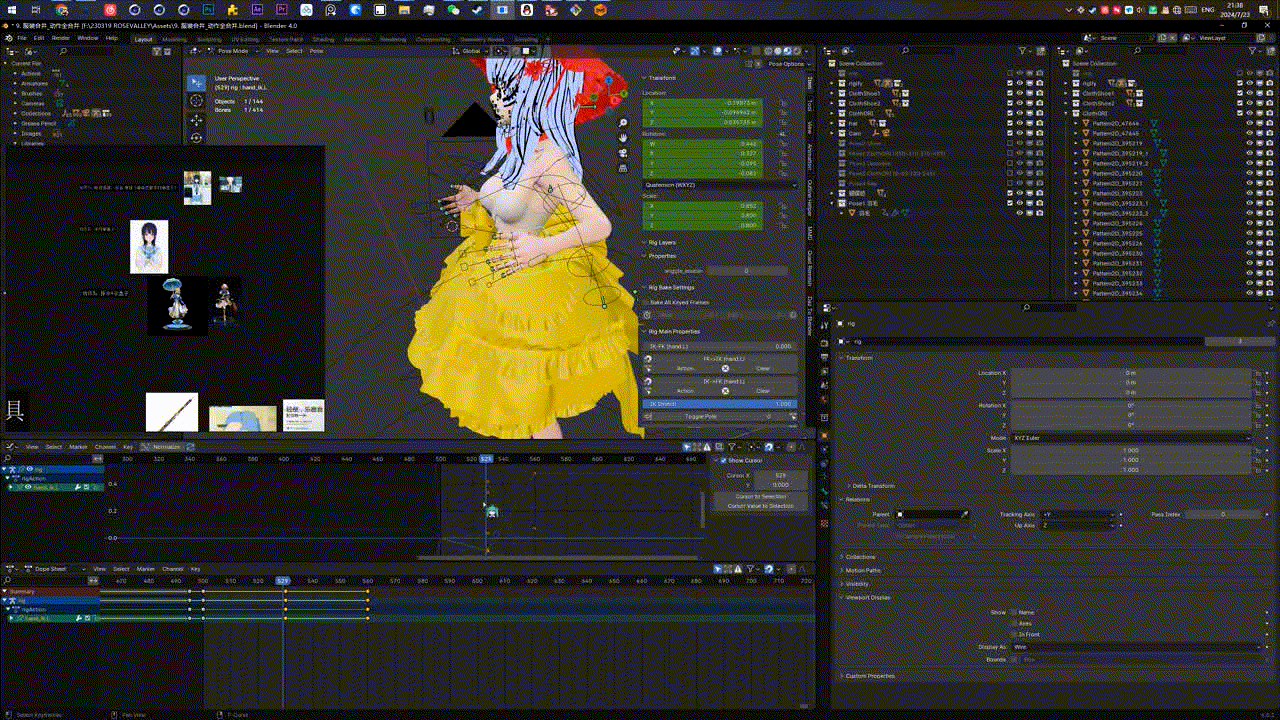Image resolution: width=1280 pixels, height=720 pixels.
Task: Uncheck rigify collection in left outliner
Action: point(1012,82)
